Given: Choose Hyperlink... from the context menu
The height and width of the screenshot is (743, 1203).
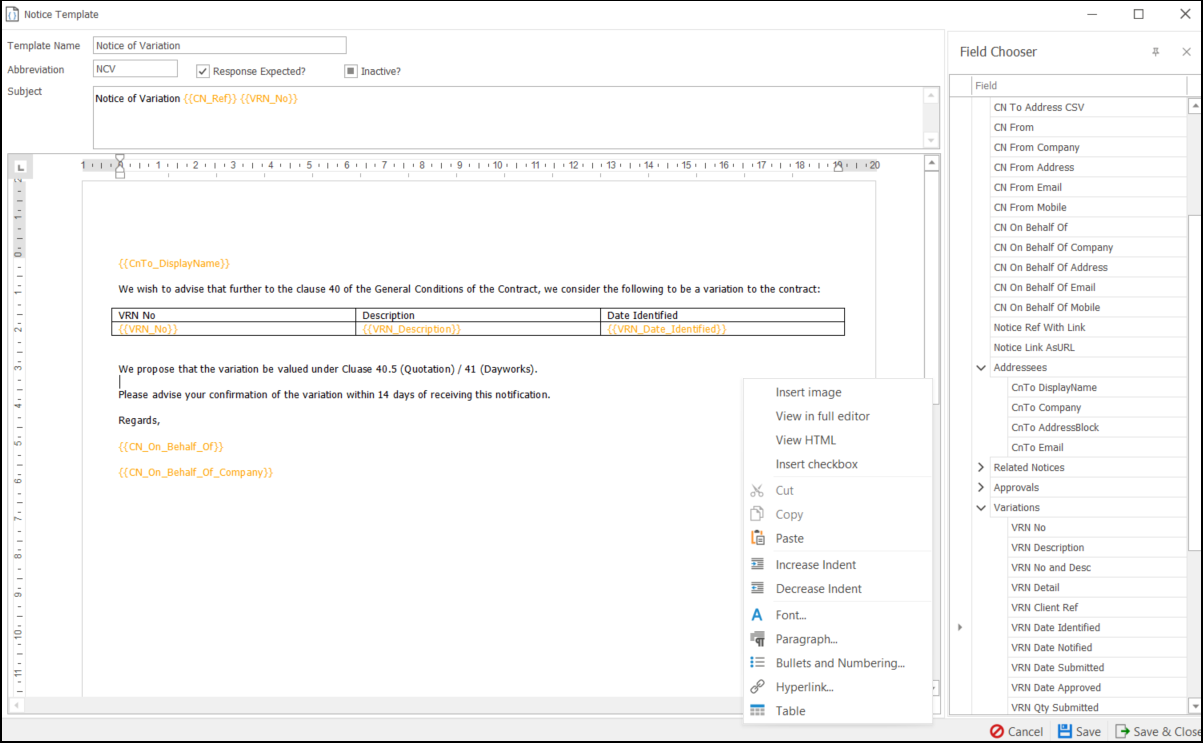Looking at the screenshot, I should [804, 687].
